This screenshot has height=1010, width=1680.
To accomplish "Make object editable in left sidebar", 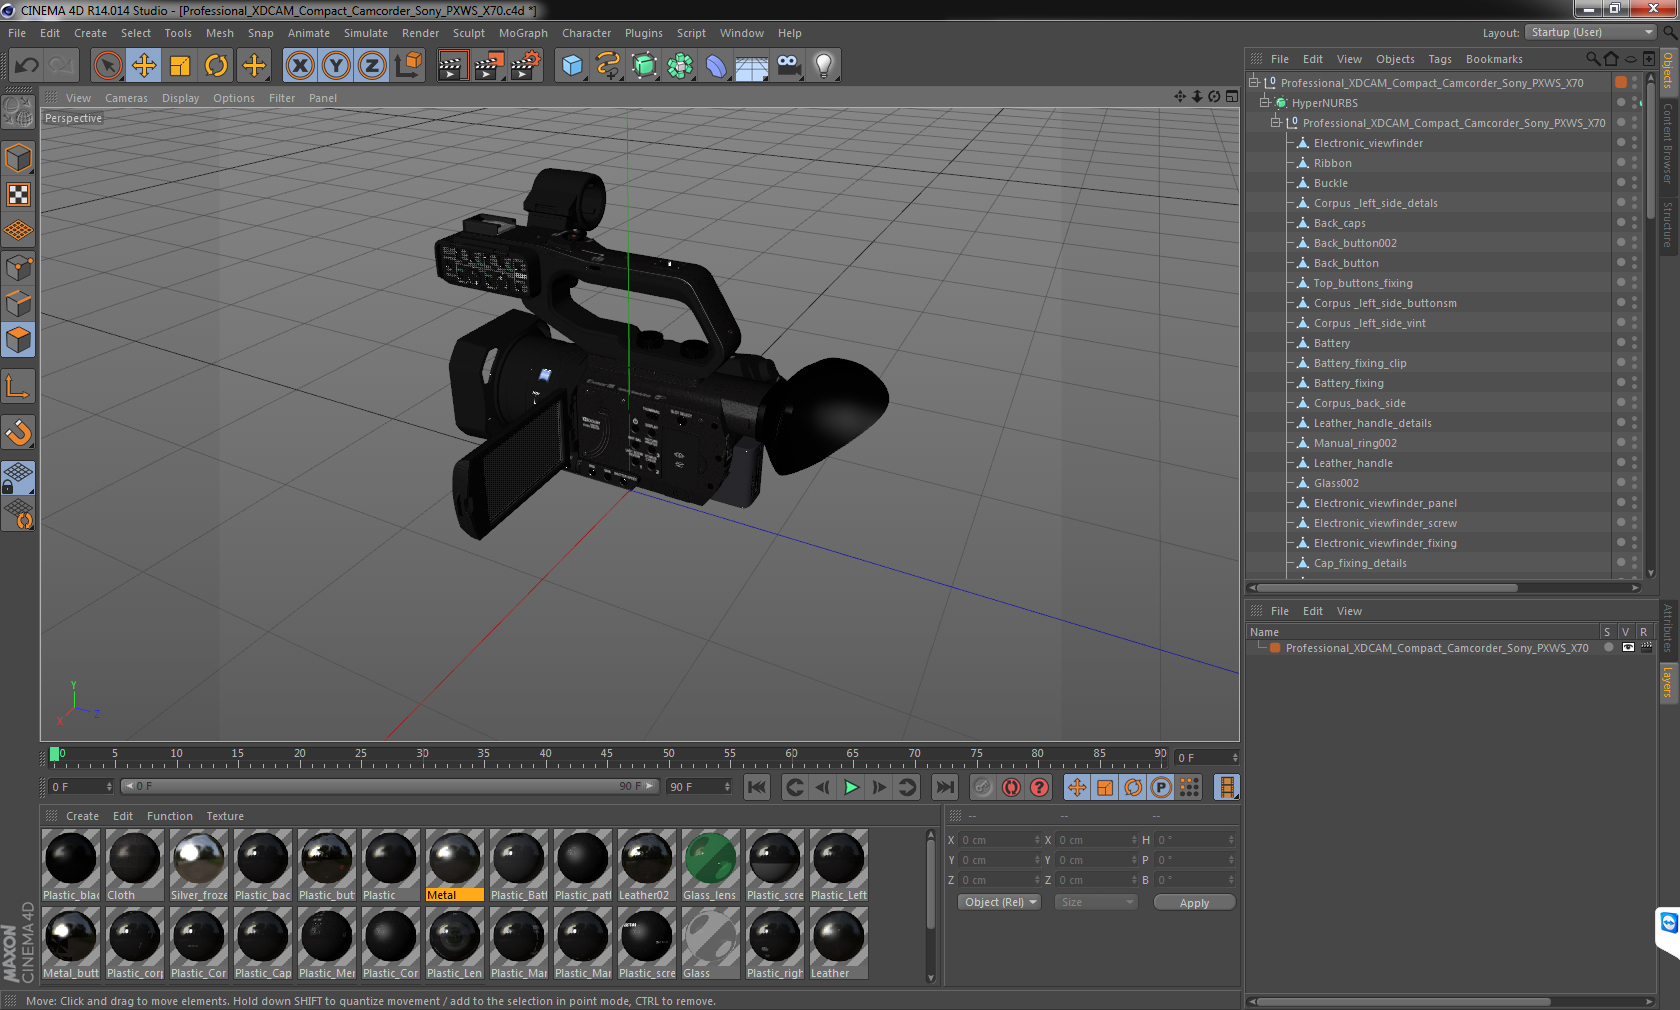I will point(18,112).
